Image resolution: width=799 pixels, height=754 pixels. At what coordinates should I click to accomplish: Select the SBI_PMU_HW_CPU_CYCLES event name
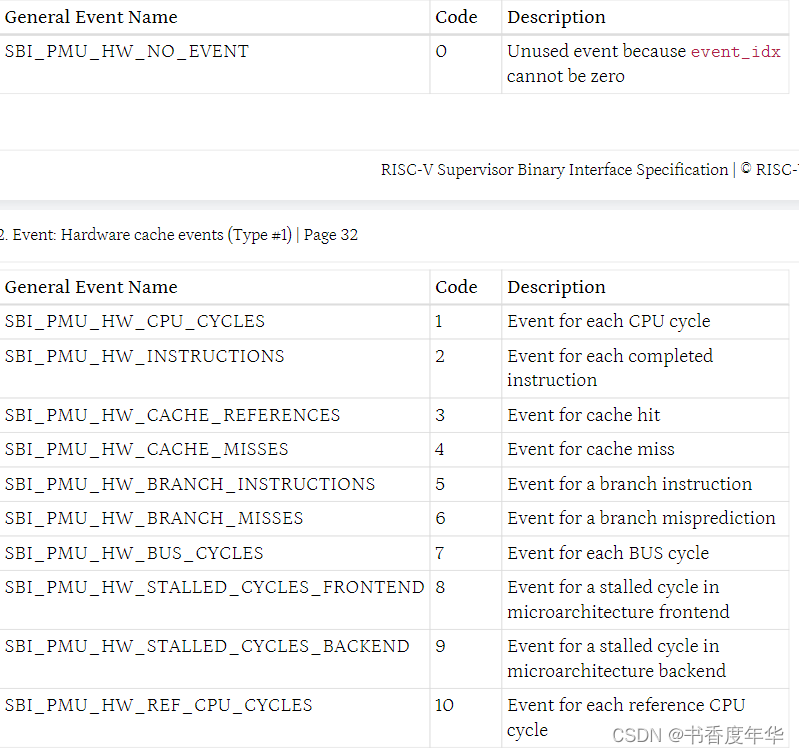click(x=135, y=322)
